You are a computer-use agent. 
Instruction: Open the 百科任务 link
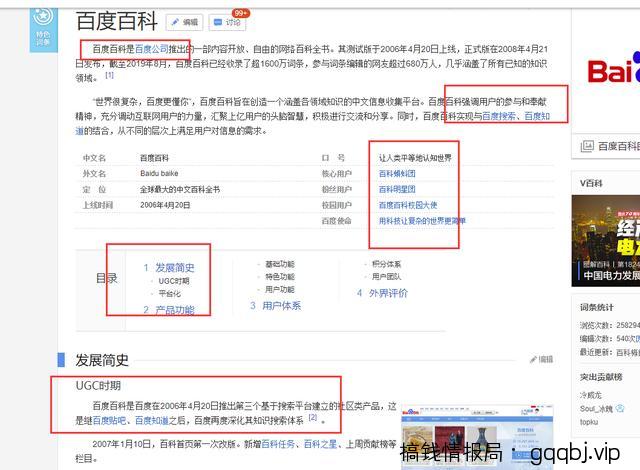[x=278, y=444]
